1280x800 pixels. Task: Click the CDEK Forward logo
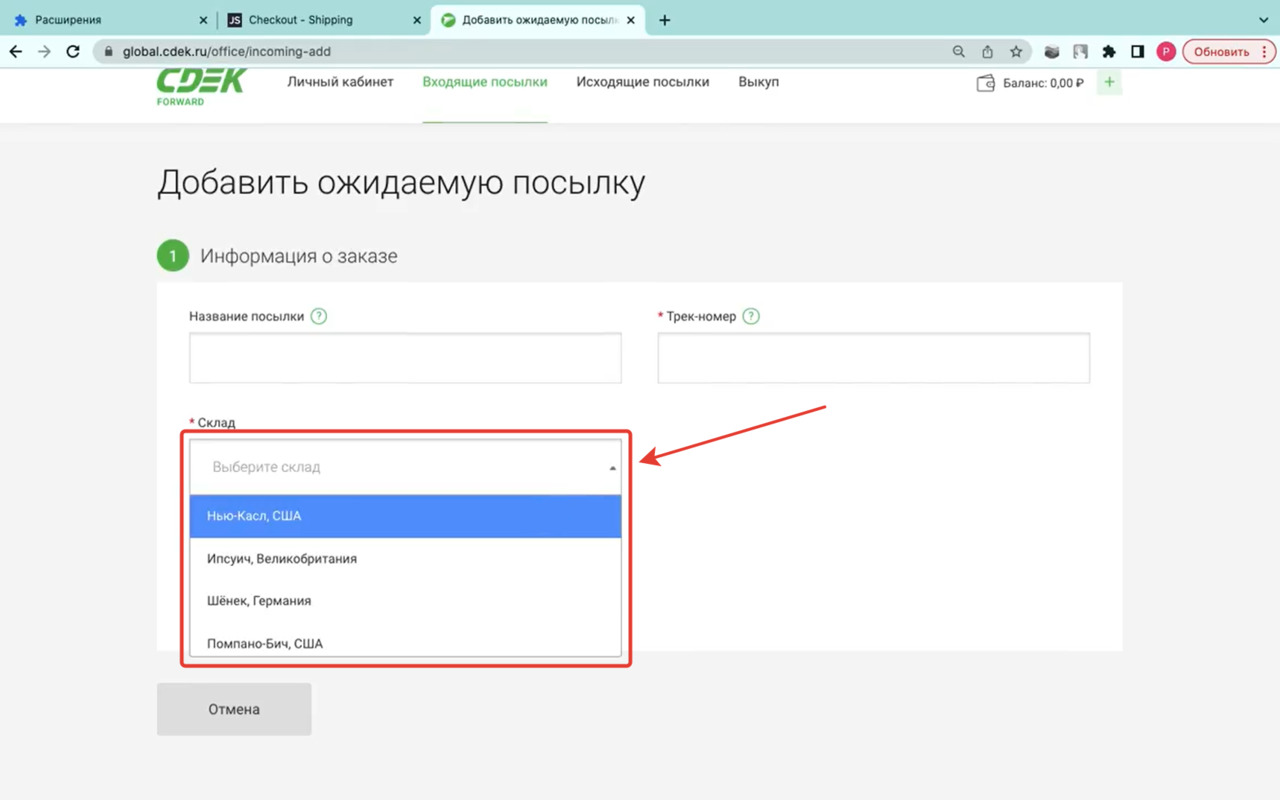201,87
